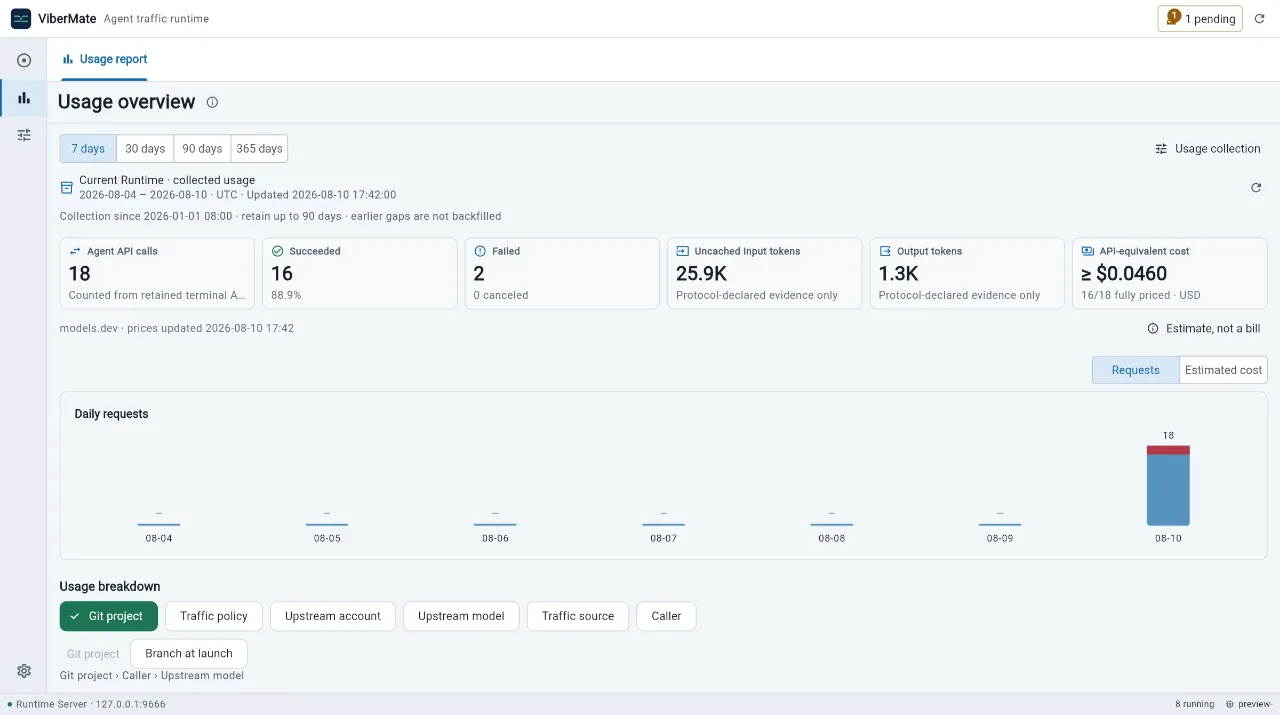This screenshot has height=715, width=1280.
Task: Click the 08-10 daily requests bar
Action: (x=1168, y=485)
